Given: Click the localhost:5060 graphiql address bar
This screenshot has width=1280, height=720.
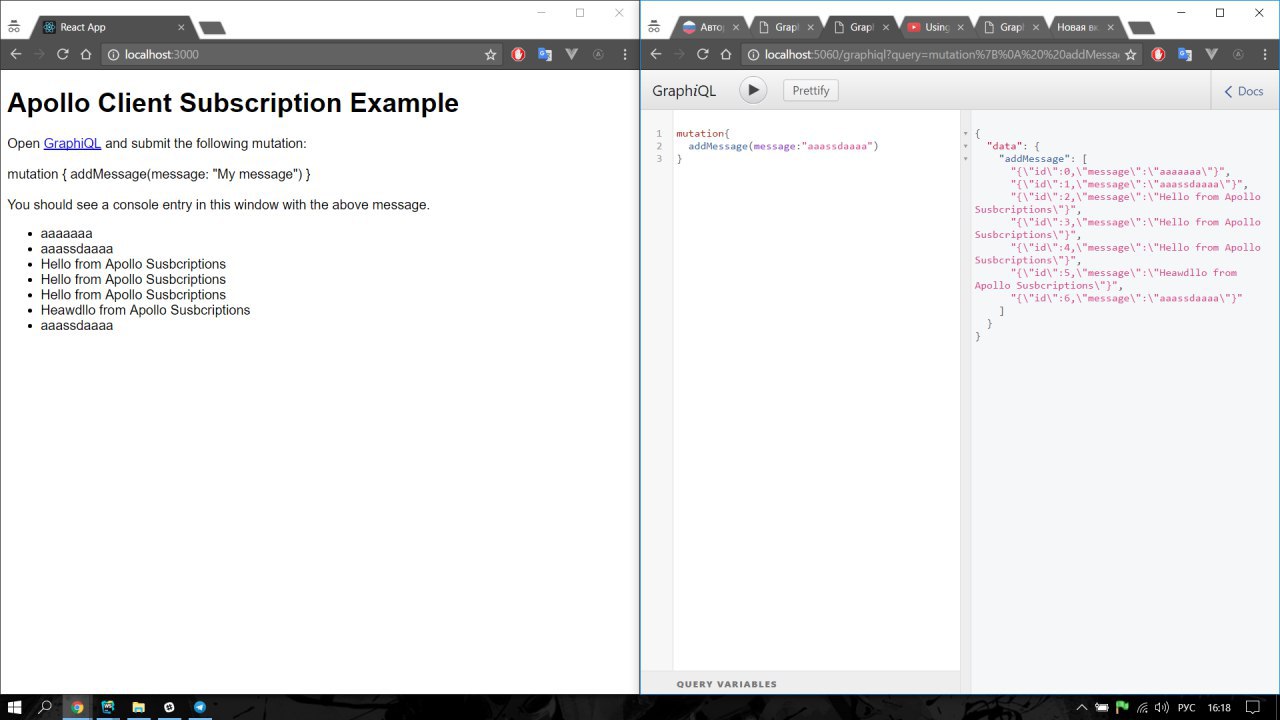Looking at the screenshot, I should [940, 55].
